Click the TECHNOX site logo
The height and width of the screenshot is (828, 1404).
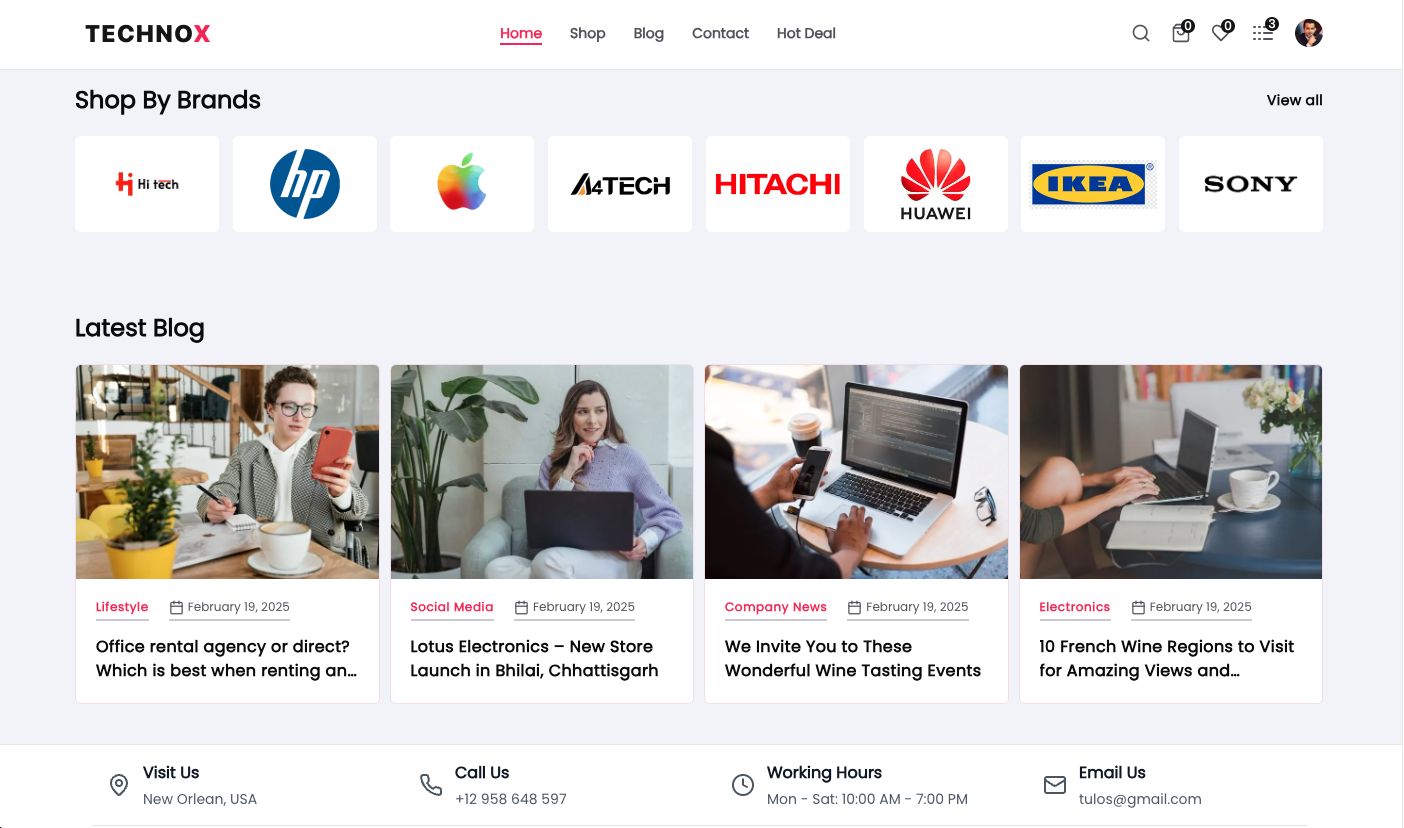tap(148, 34)
